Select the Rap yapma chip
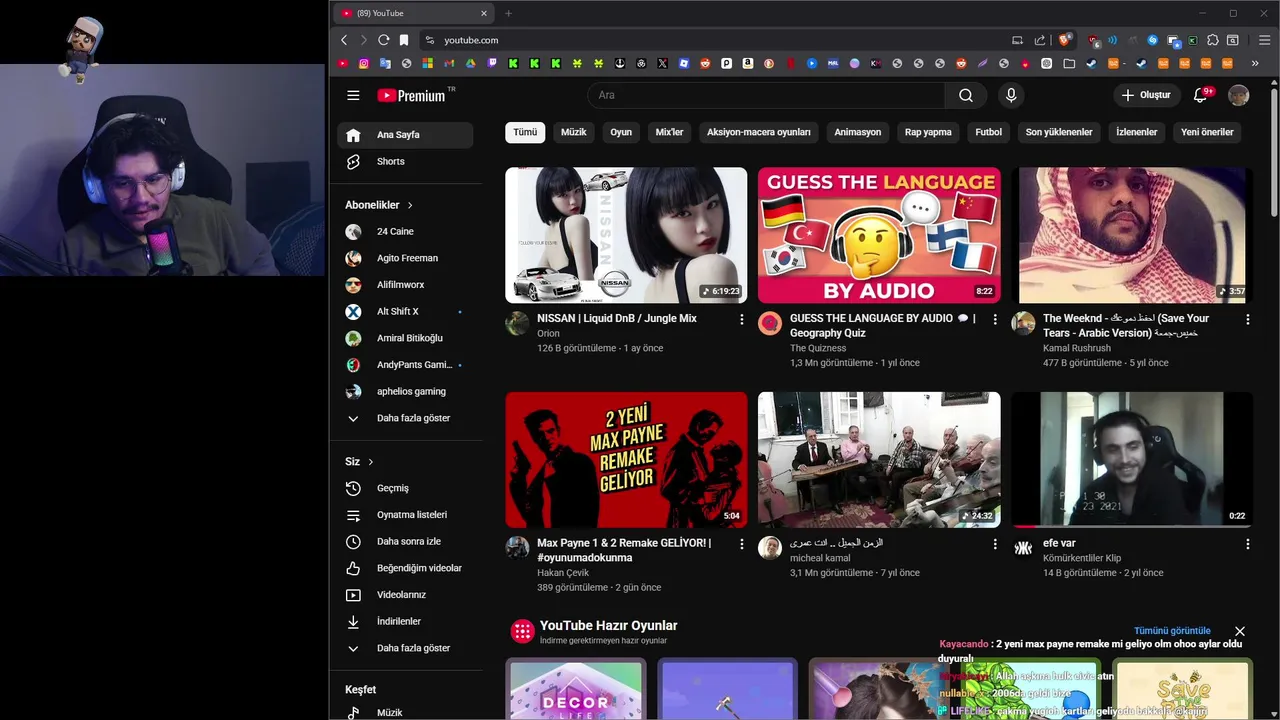Screen dimensions: 1280x720 [928, 132]
